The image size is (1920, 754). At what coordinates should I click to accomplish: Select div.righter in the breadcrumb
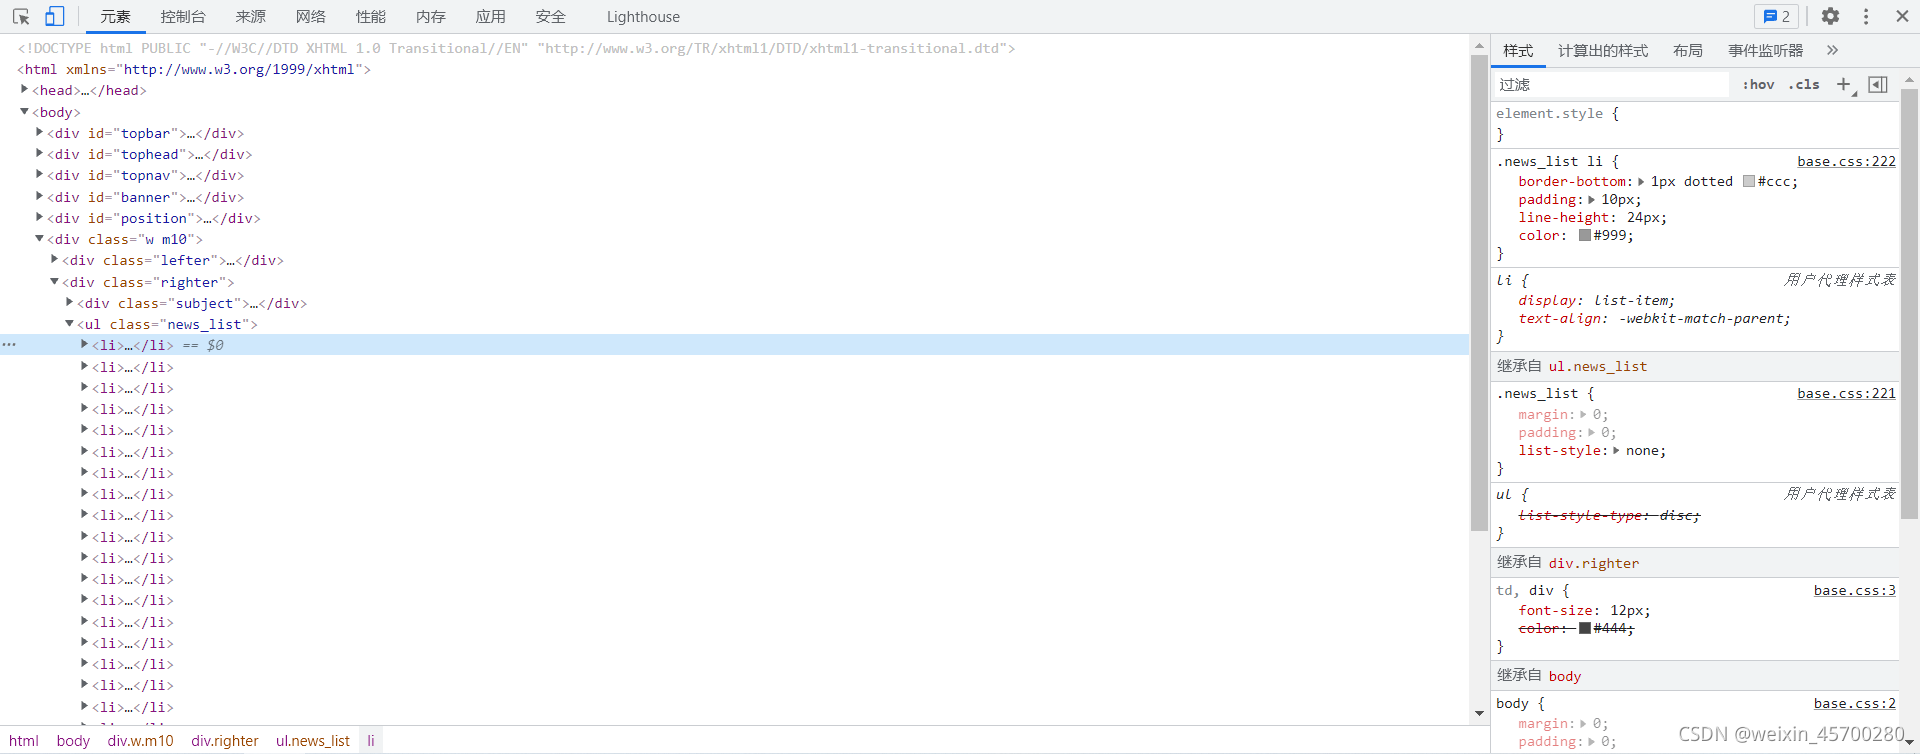(225, 741)
